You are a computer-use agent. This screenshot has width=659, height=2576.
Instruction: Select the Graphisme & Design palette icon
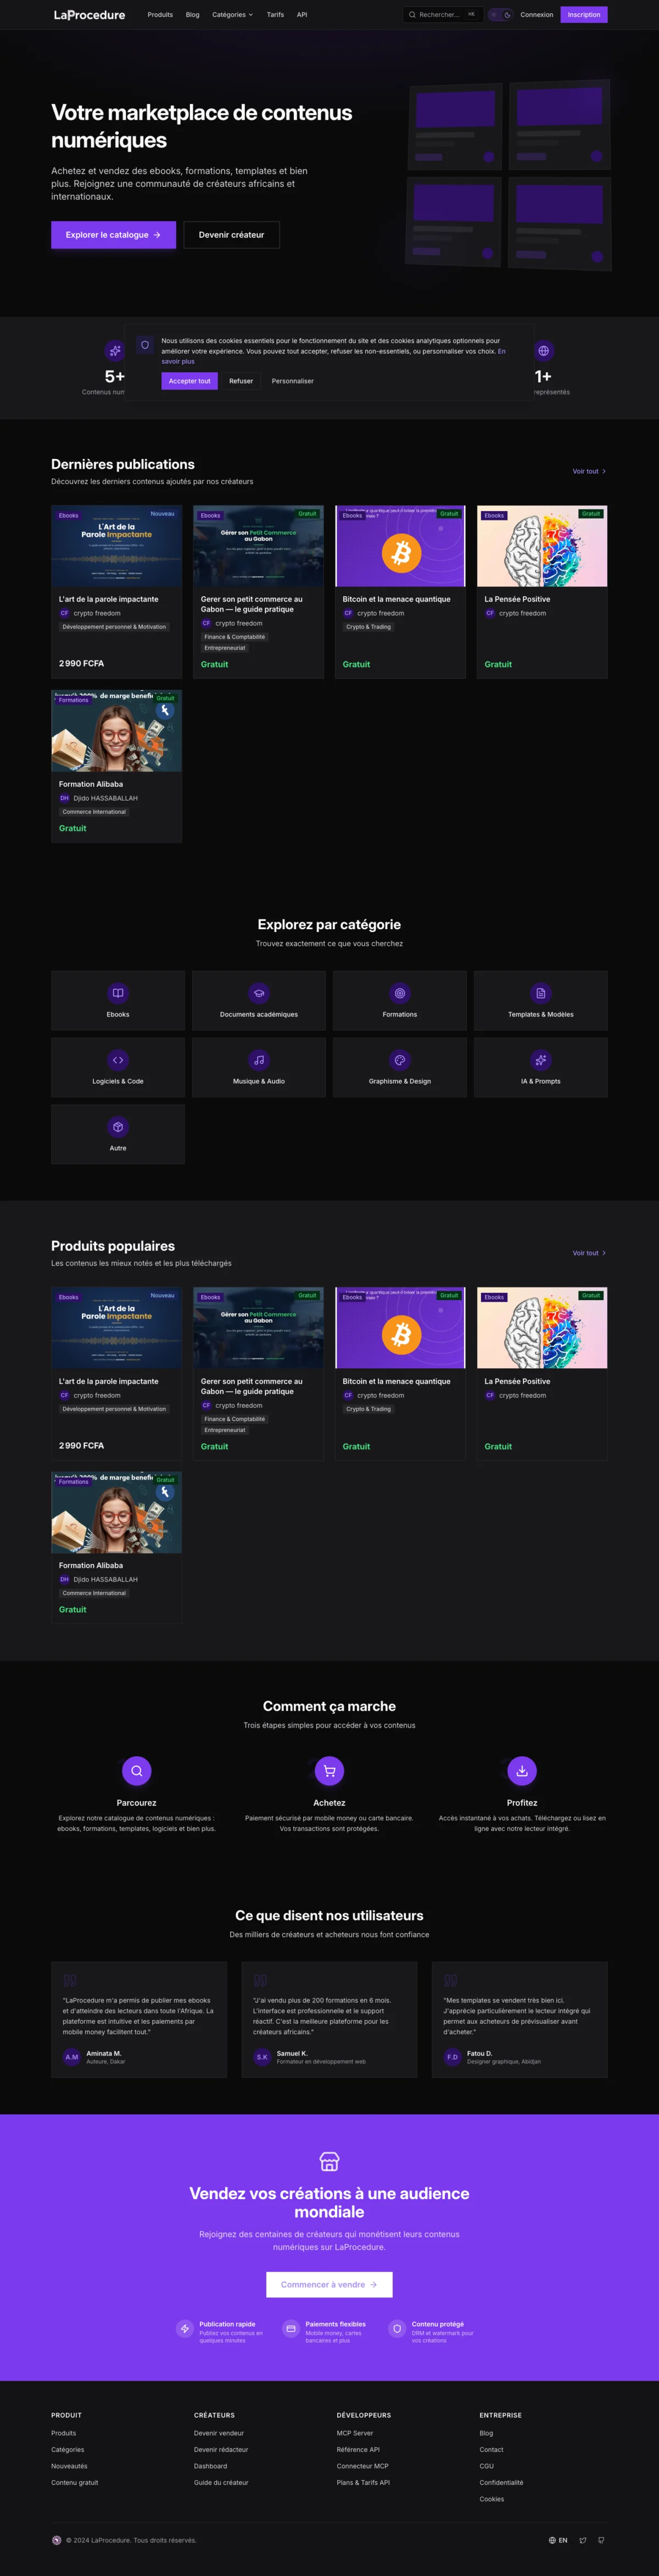pyautogui.click(x=400, y=1060)
